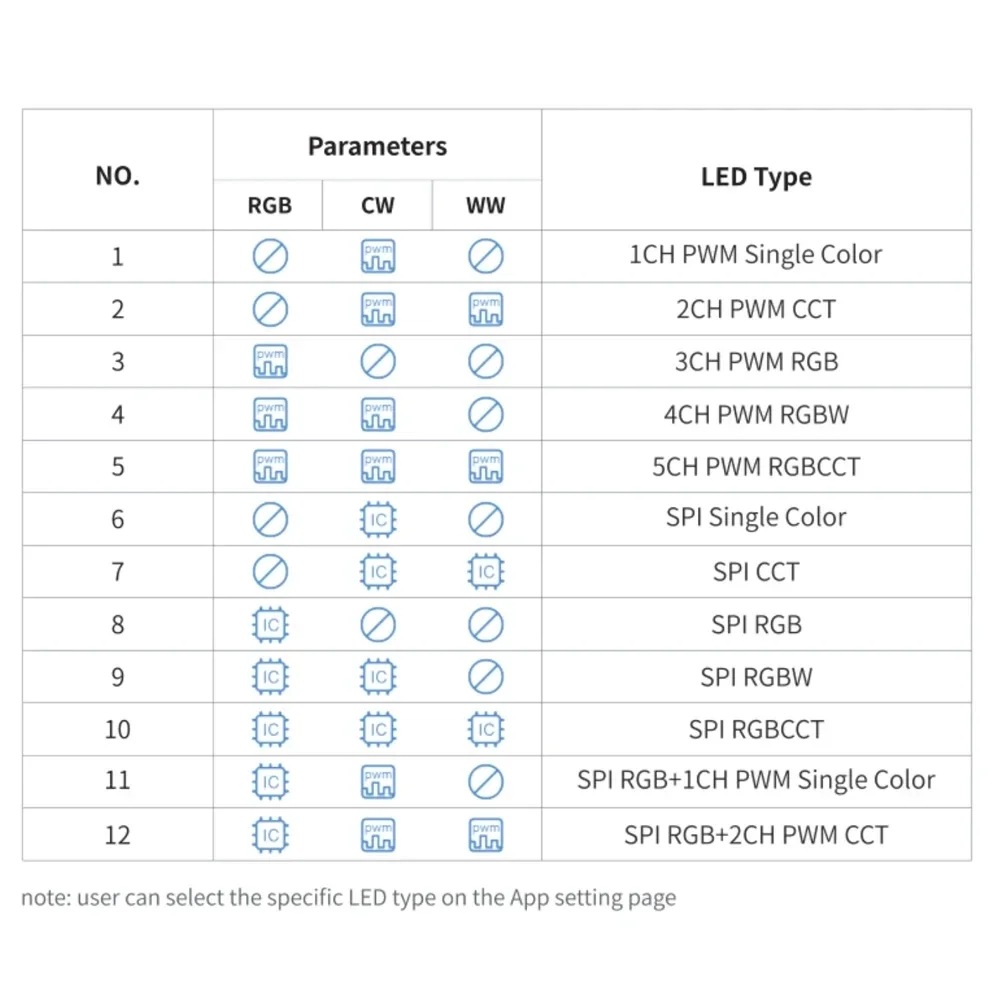This screenshot has width=1000, height=1000.
Task: Click the IC chip icon in row 6 CW column
Action: click(x=378, y=519)
